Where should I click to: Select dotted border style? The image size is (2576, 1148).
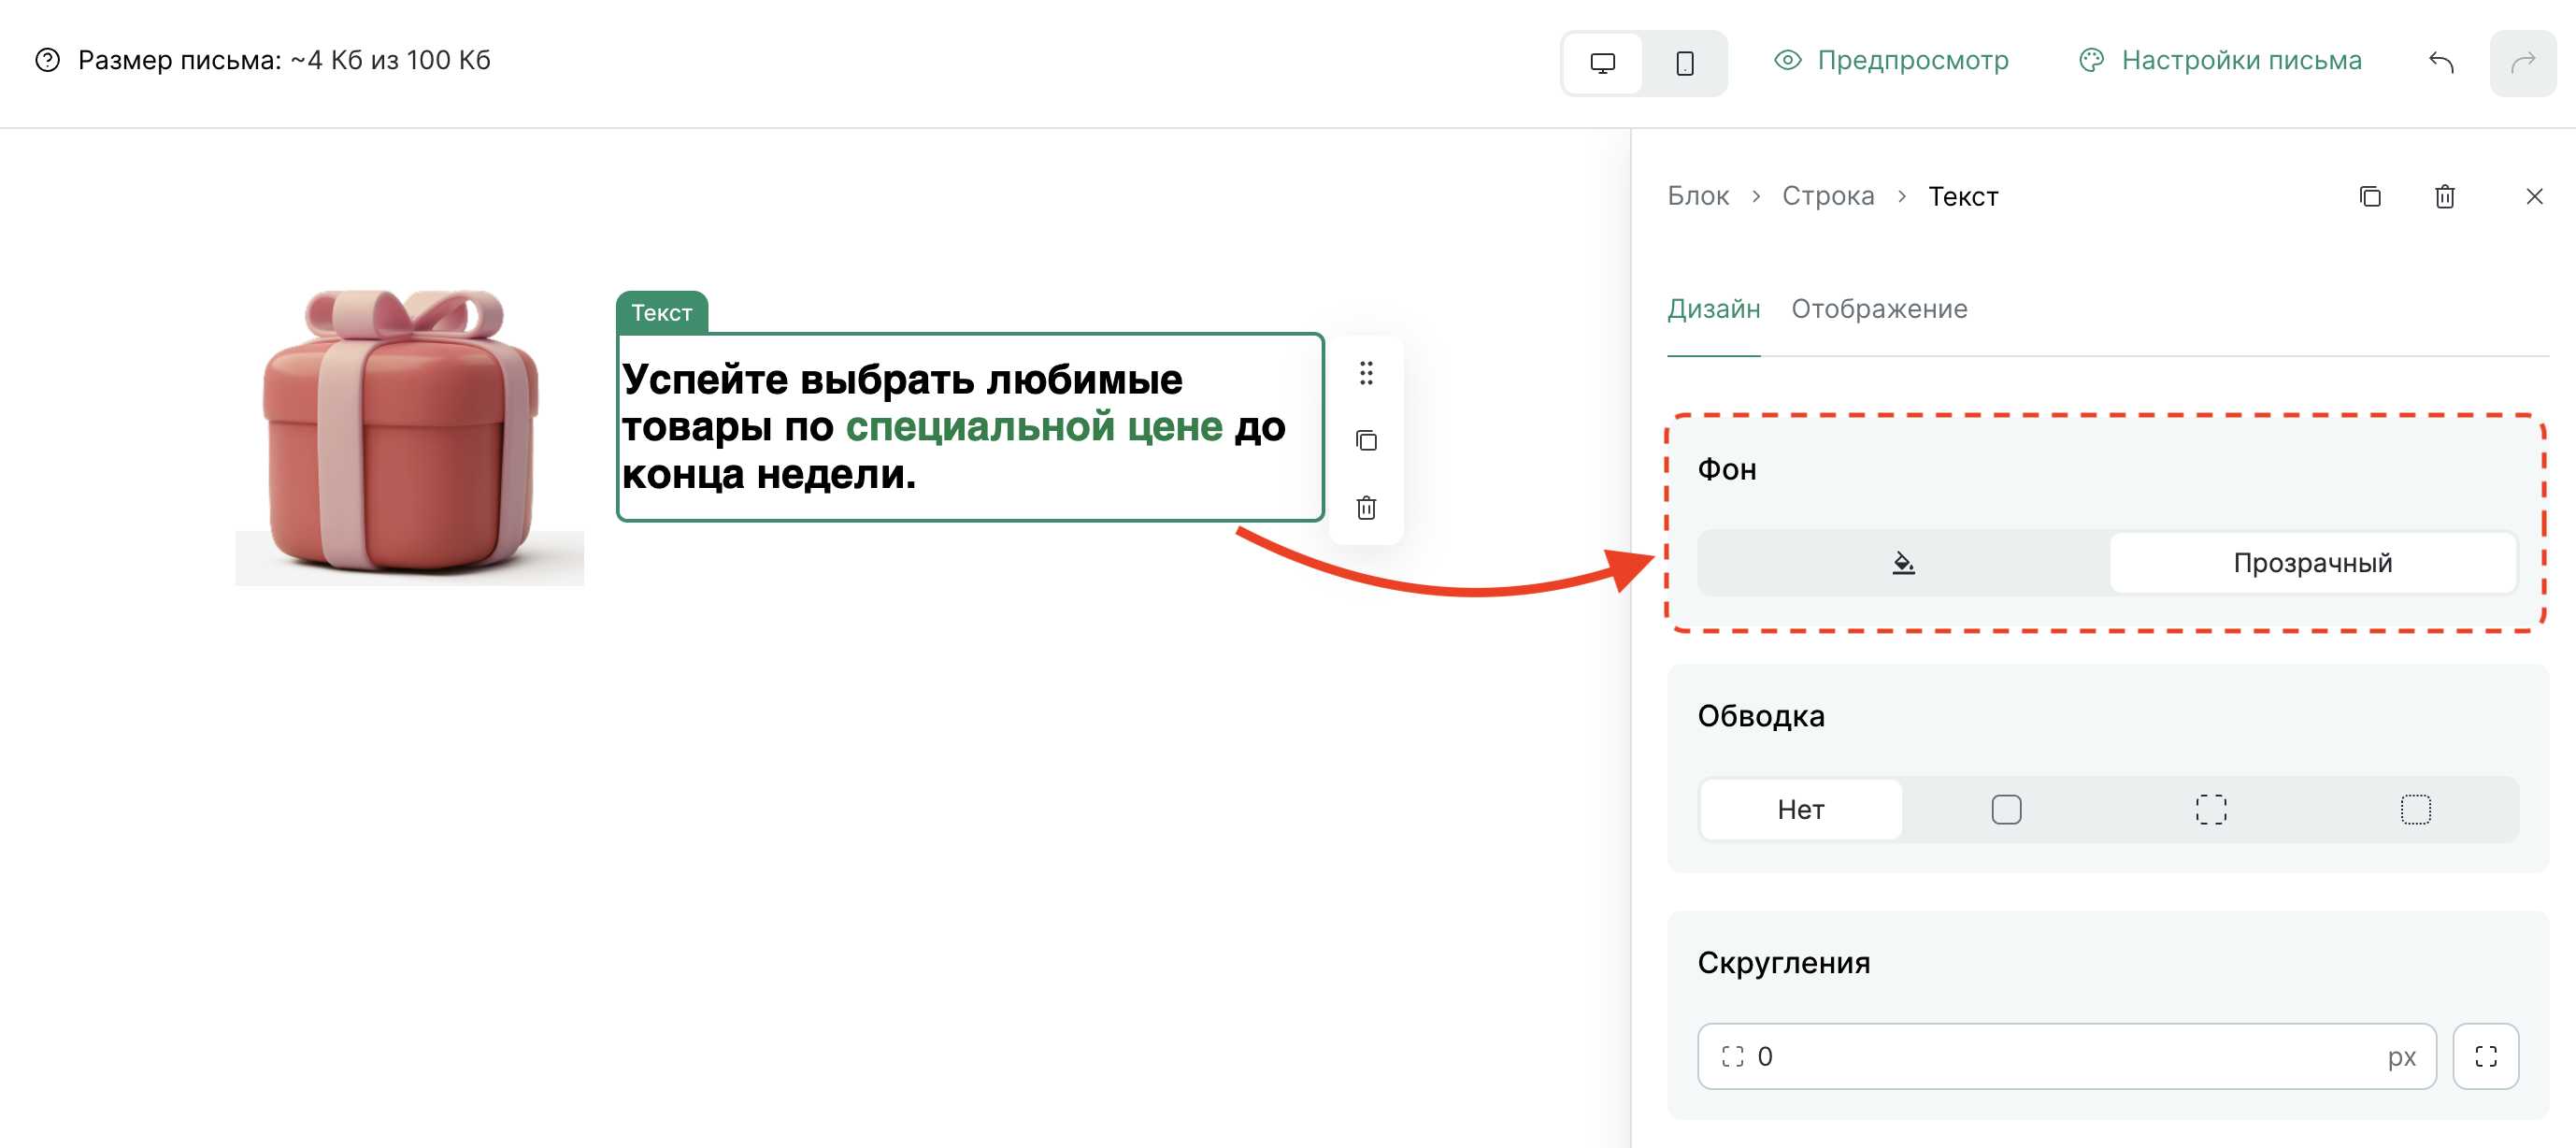pos(2416,809)
